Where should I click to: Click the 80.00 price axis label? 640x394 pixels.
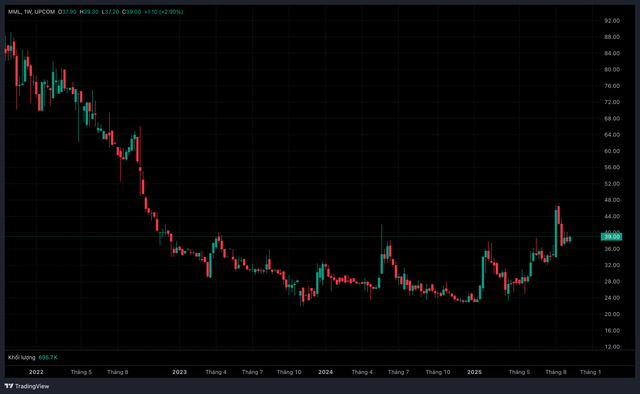tap(612, 69)
